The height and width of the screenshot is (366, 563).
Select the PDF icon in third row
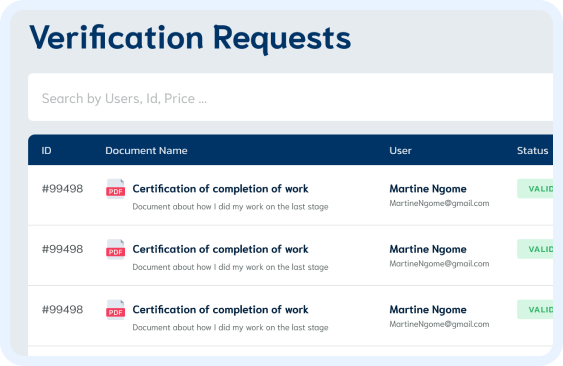pyautogui.click(x=115, y=309)
